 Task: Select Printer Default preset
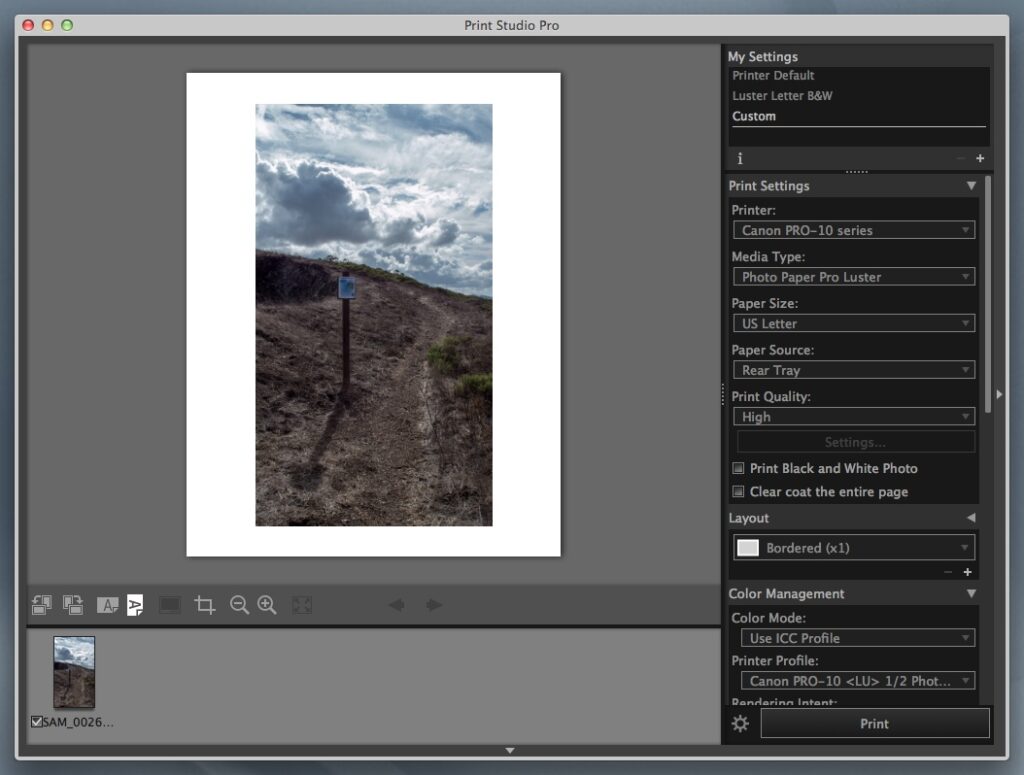[773, 76]
